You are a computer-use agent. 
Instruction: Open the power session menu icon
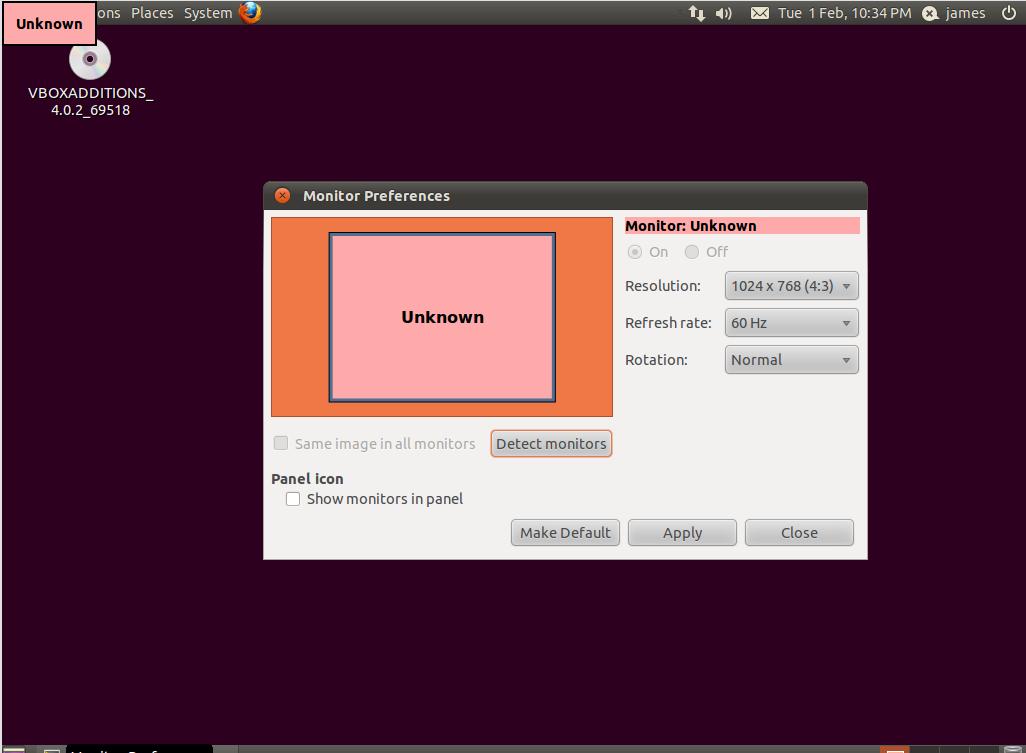(x=1008, y=13)
